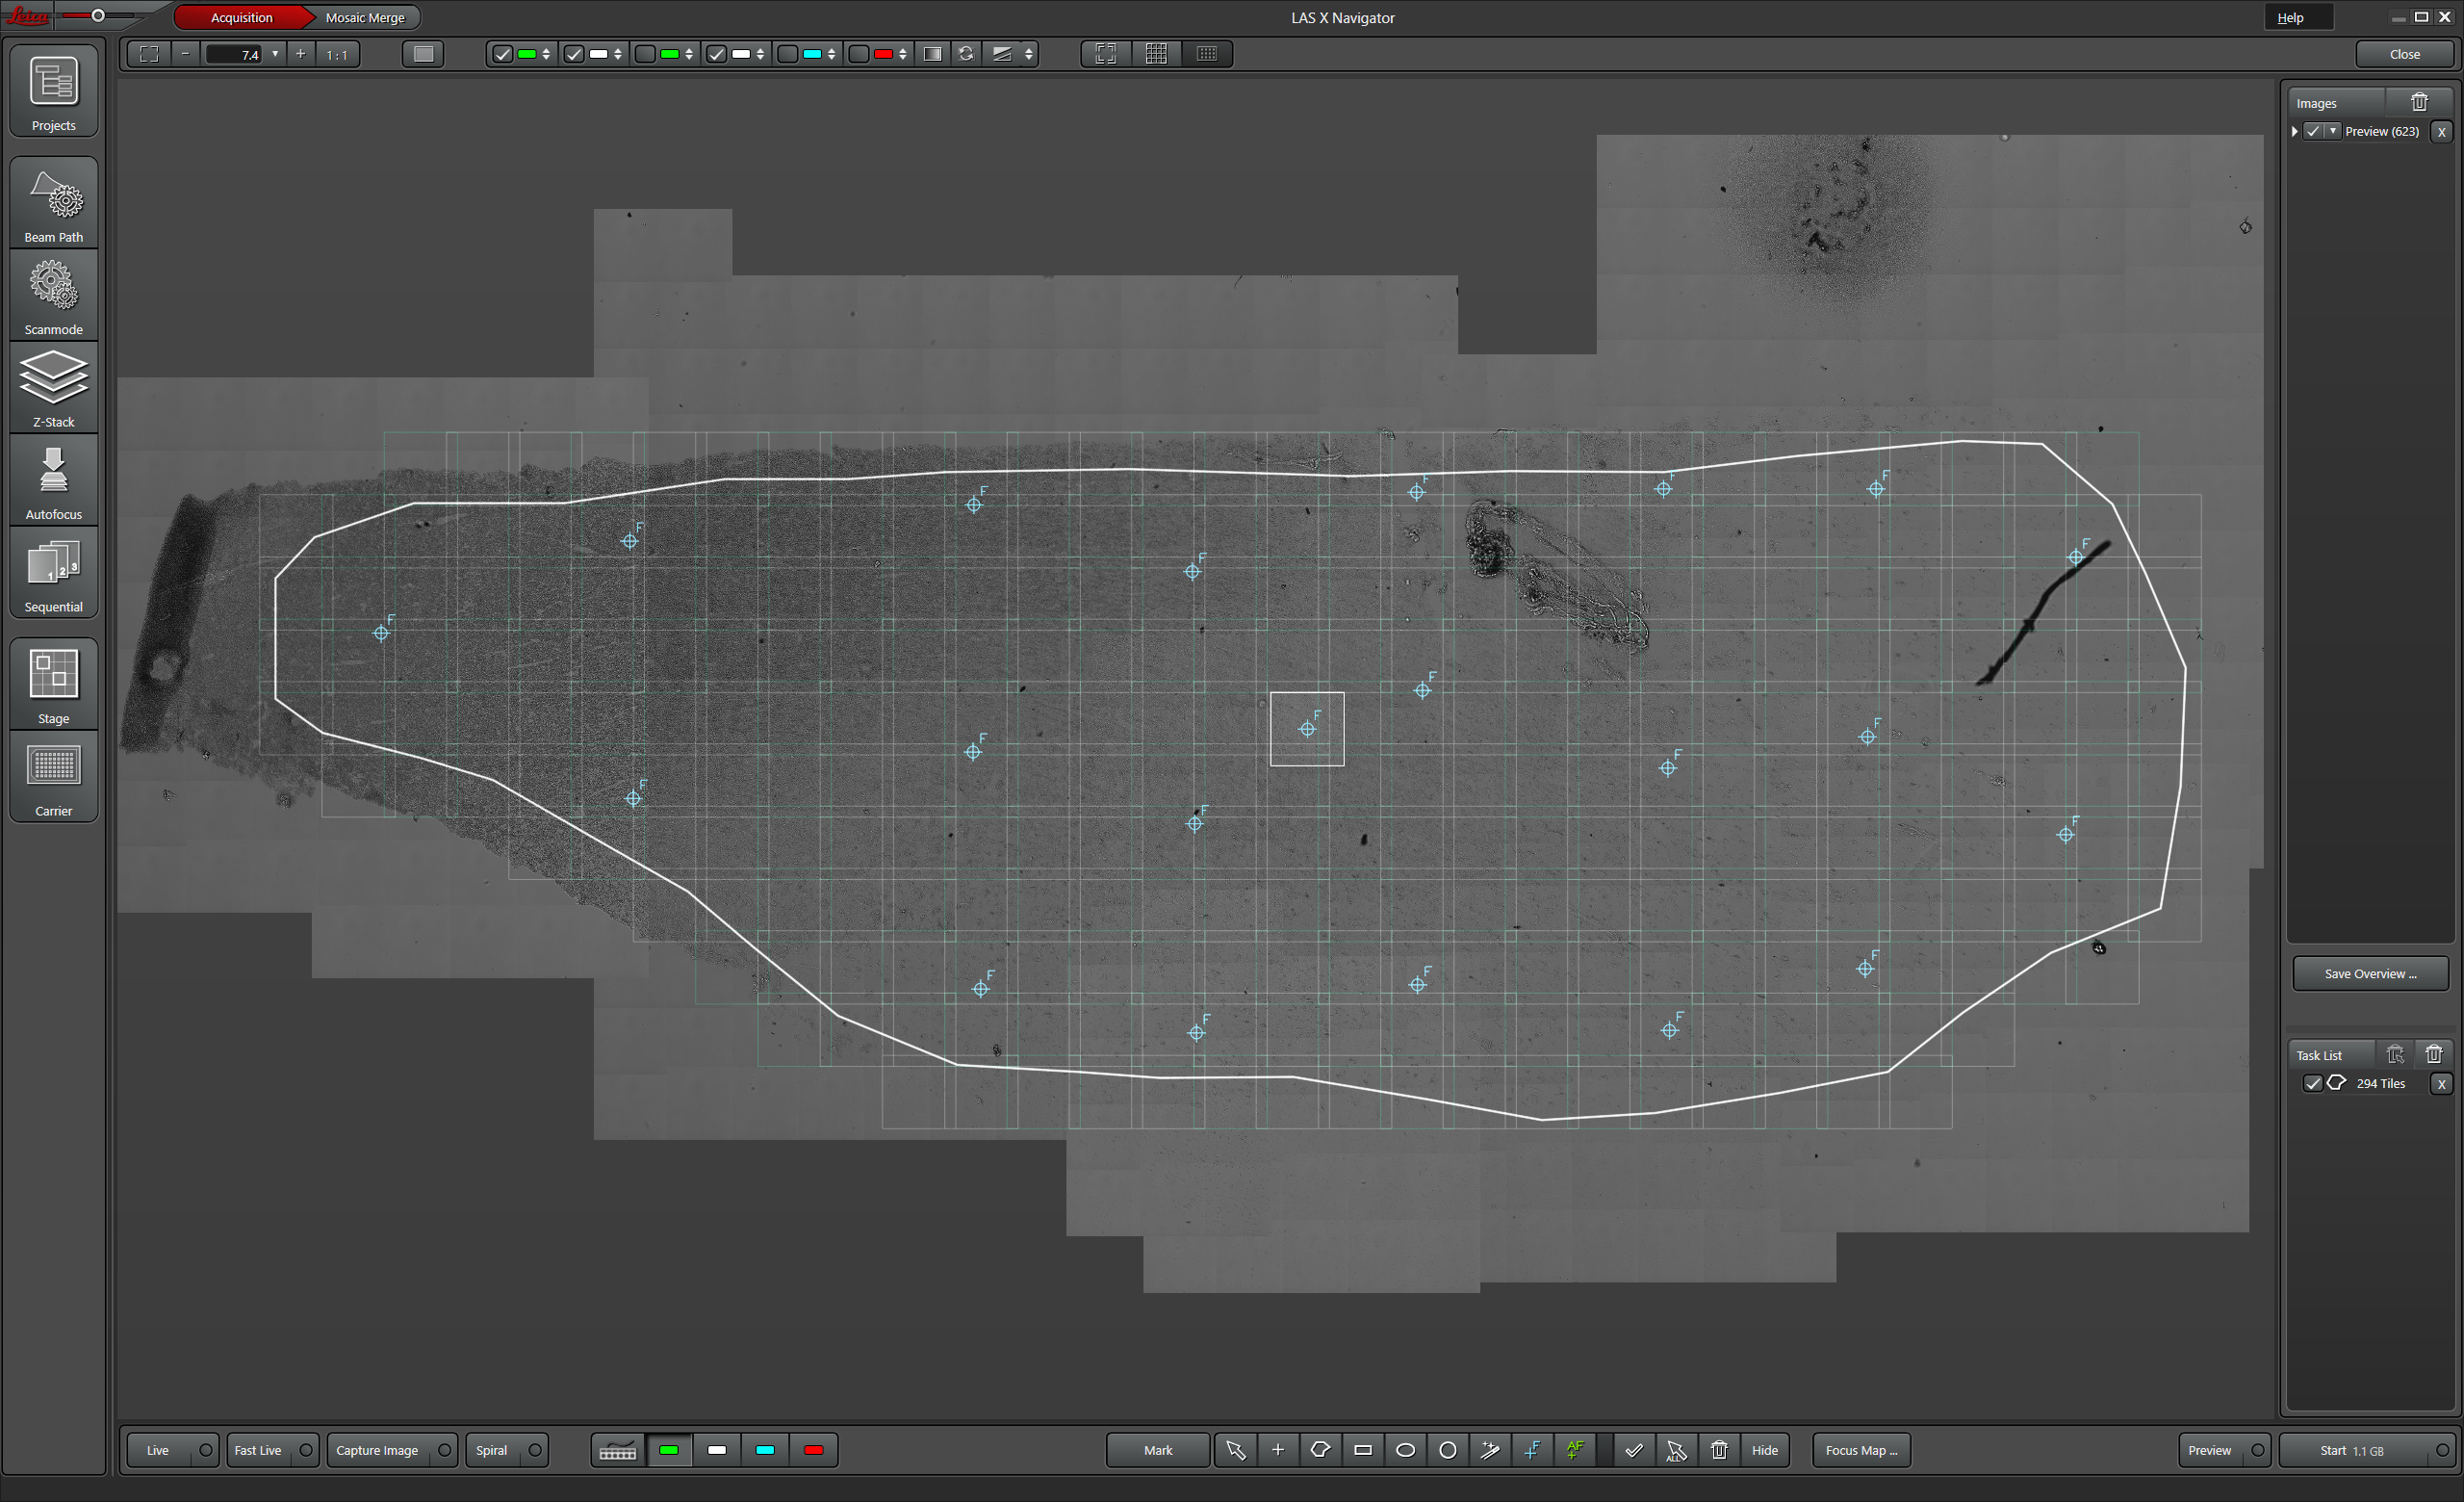Switch to the Mosaic Merge tab

pos(365,17)
